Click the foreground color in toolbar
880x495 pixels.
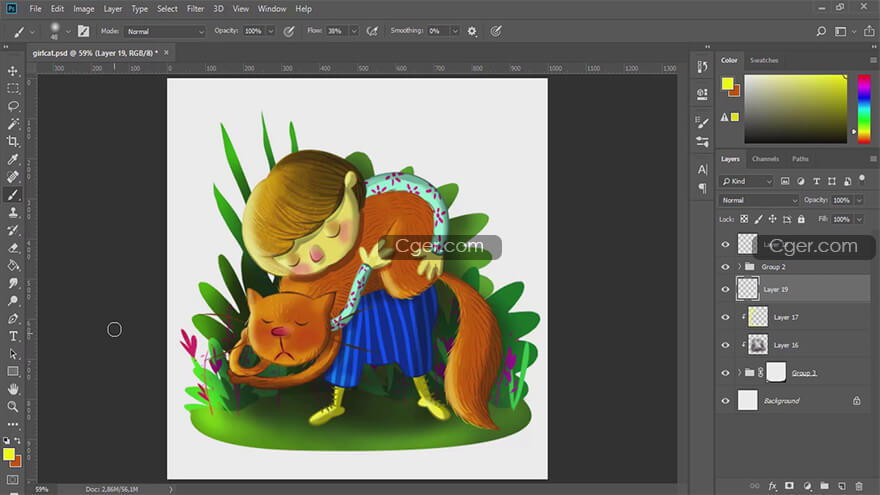[x=8, y=454]
